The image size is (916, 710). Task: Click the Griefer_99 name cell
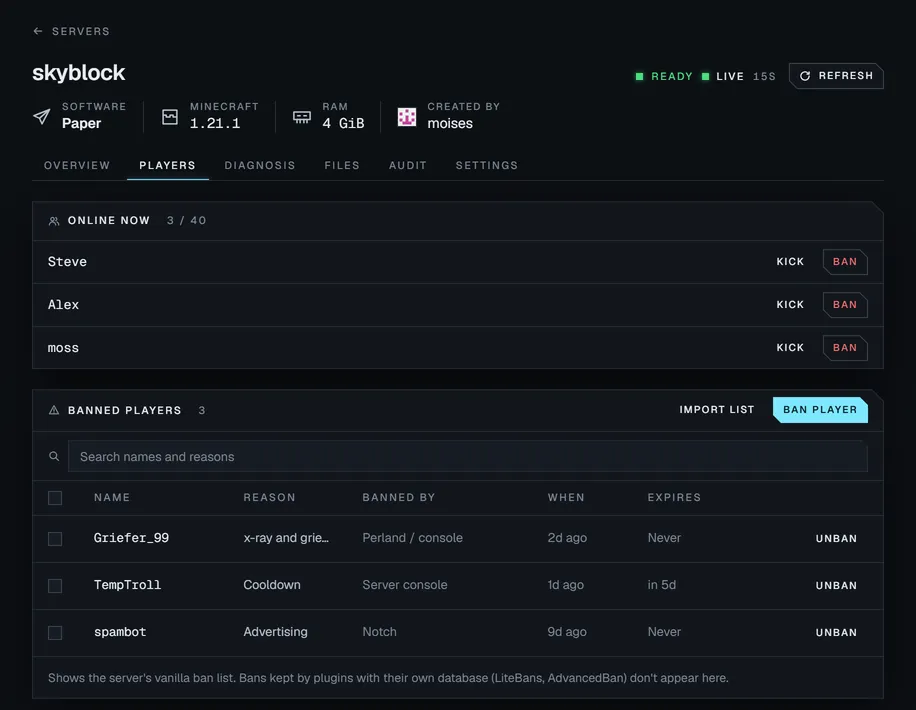pyautogui.click(x=131, y=538)
